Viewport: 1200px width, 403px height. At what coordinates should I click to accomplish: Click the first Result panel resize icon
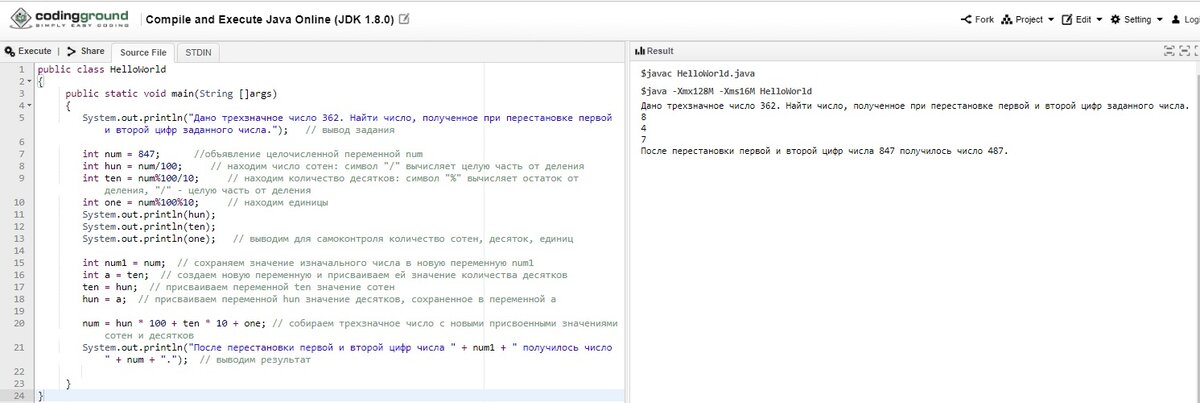(1170, 50)
